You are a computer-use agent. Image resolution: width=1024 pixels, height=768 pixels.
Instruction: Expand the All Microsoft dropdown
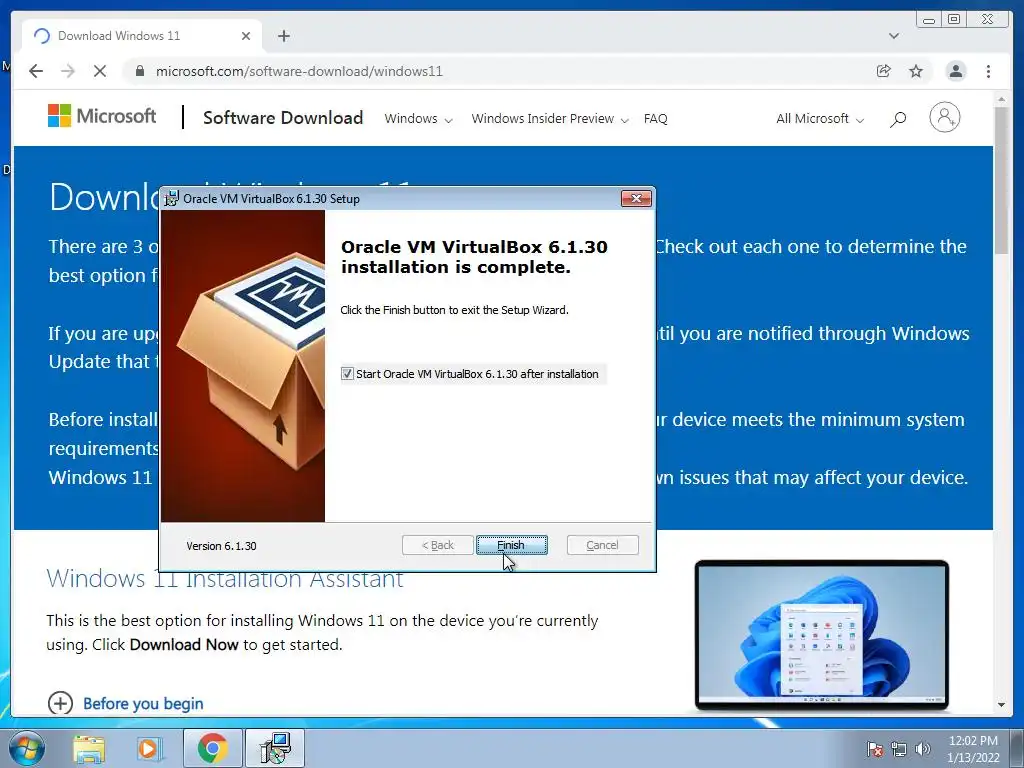pos(820,118)
